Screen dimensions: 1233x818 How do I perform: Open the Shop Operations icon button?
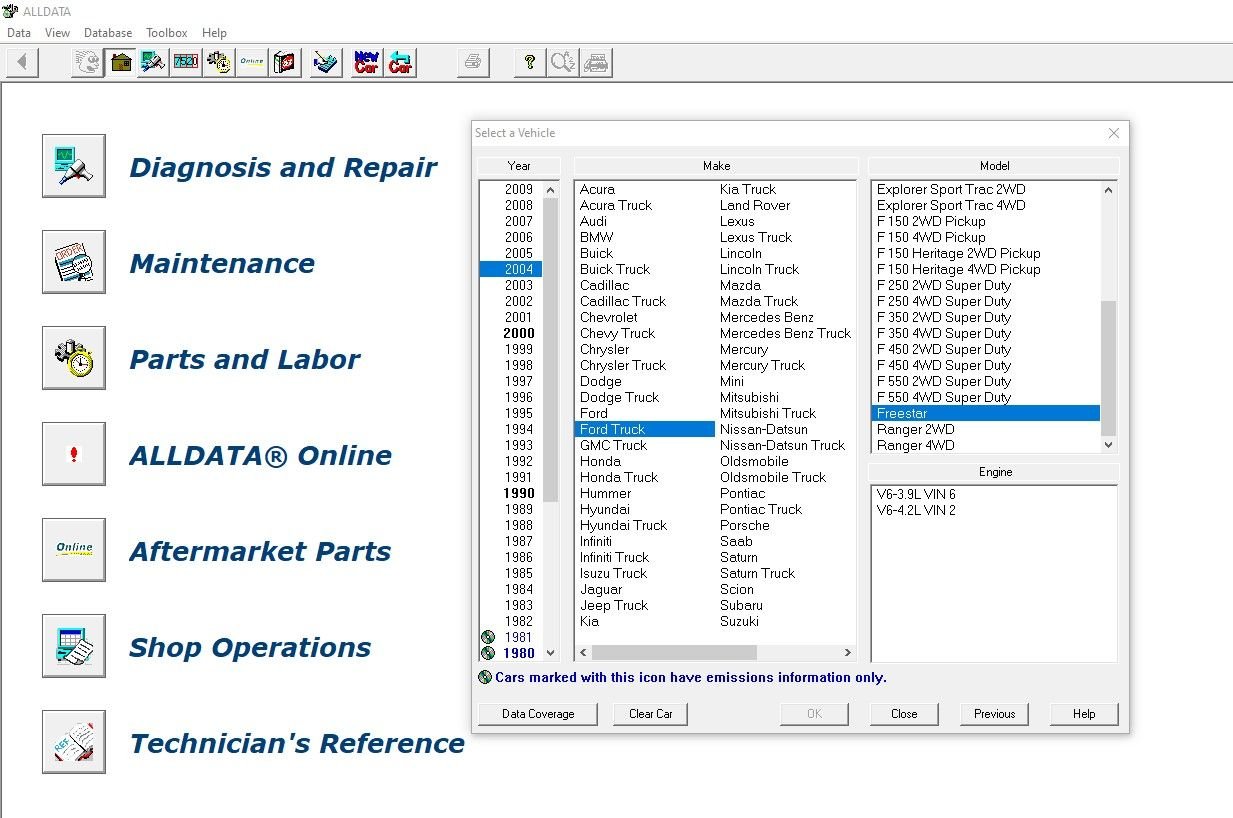point(74,646)
